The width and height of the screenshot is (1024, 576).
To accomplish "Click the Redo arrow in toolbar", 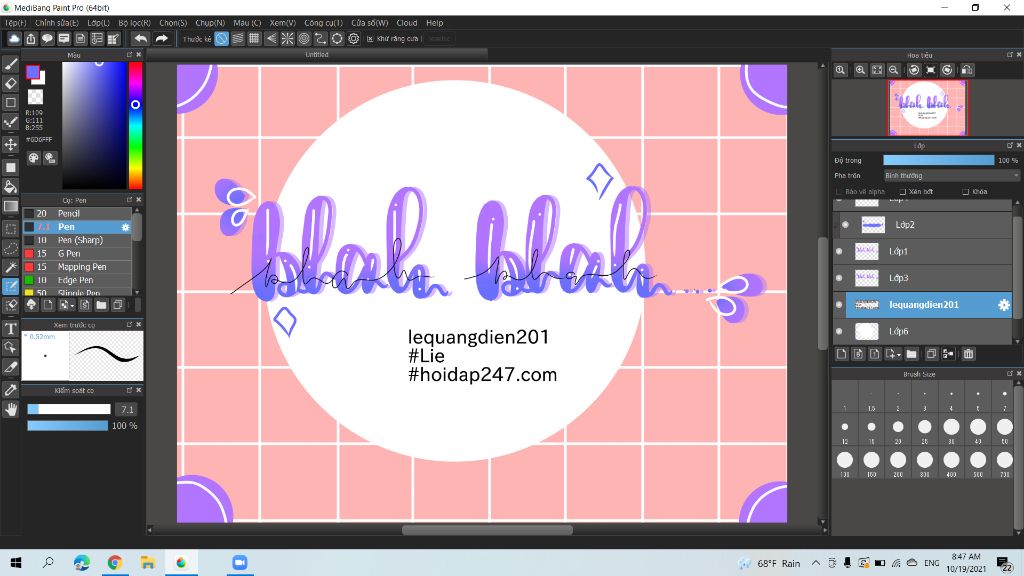I will (x=161, y=39).
